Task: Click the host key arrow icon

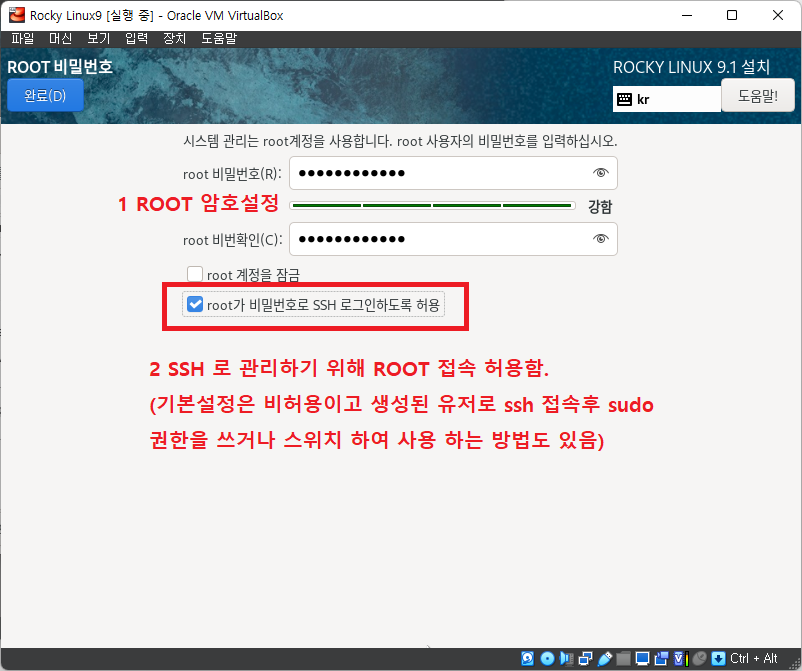Action: tap(718, 659)
